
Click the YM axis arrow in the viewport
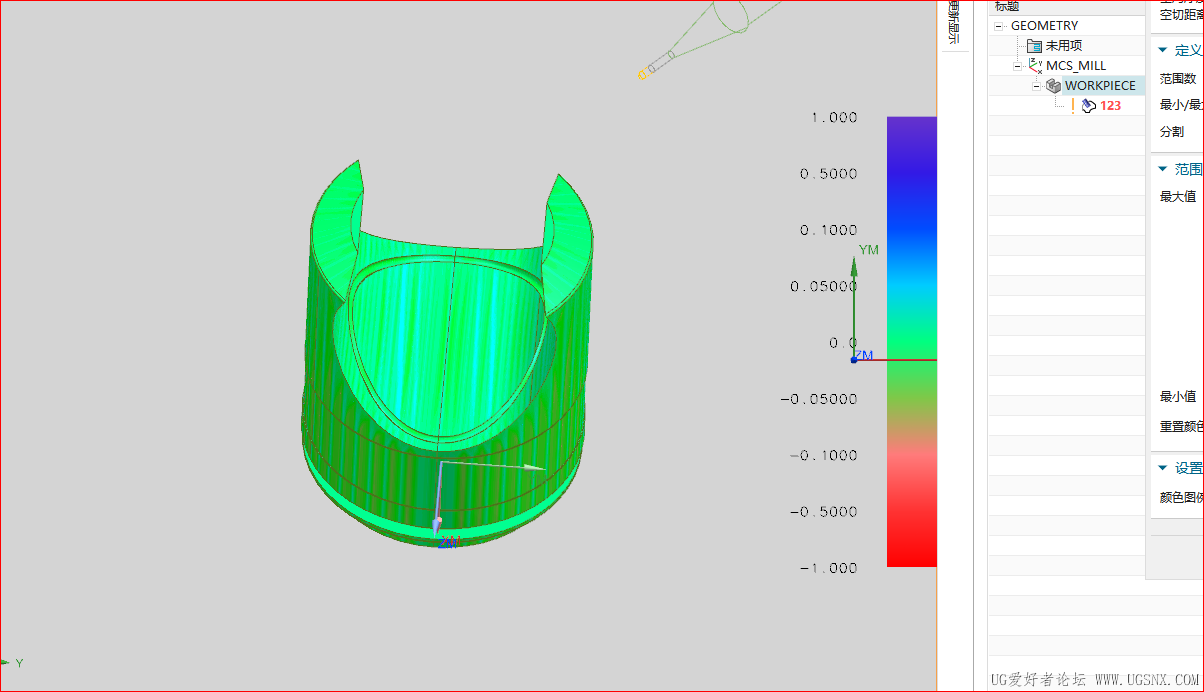854,272
